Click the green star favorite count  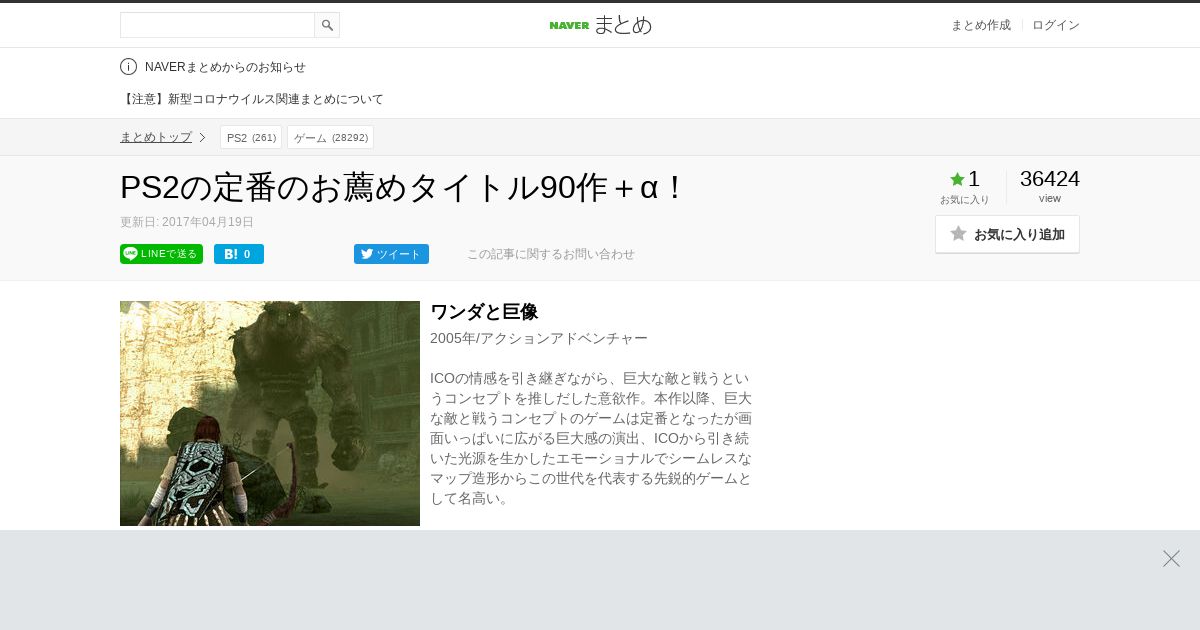(964, 180)
